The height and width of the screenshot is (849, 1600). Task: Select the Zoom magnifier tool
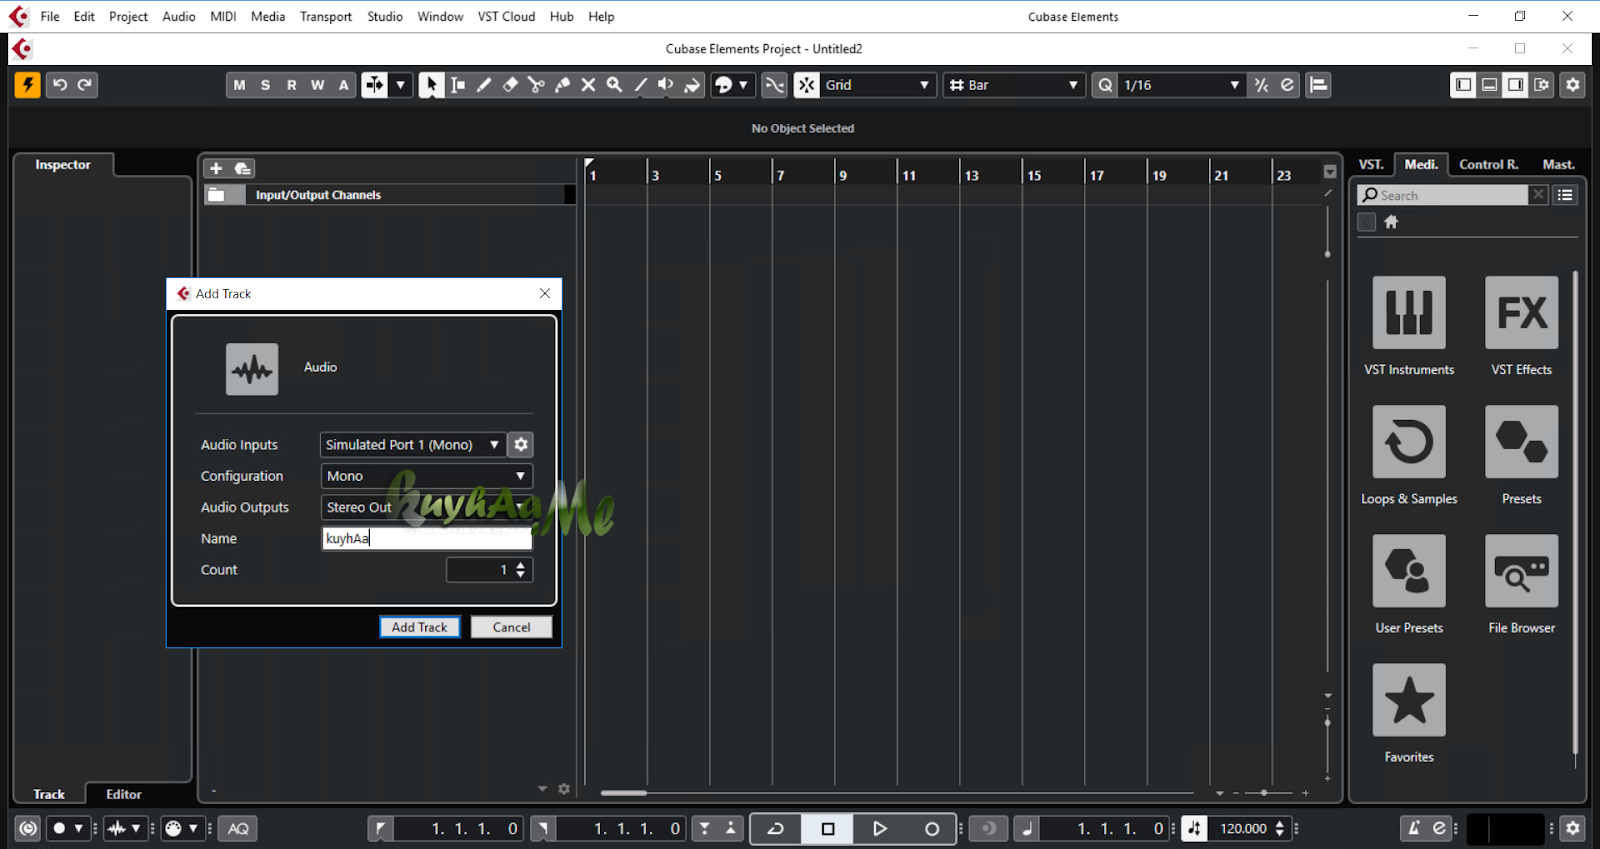614,85
